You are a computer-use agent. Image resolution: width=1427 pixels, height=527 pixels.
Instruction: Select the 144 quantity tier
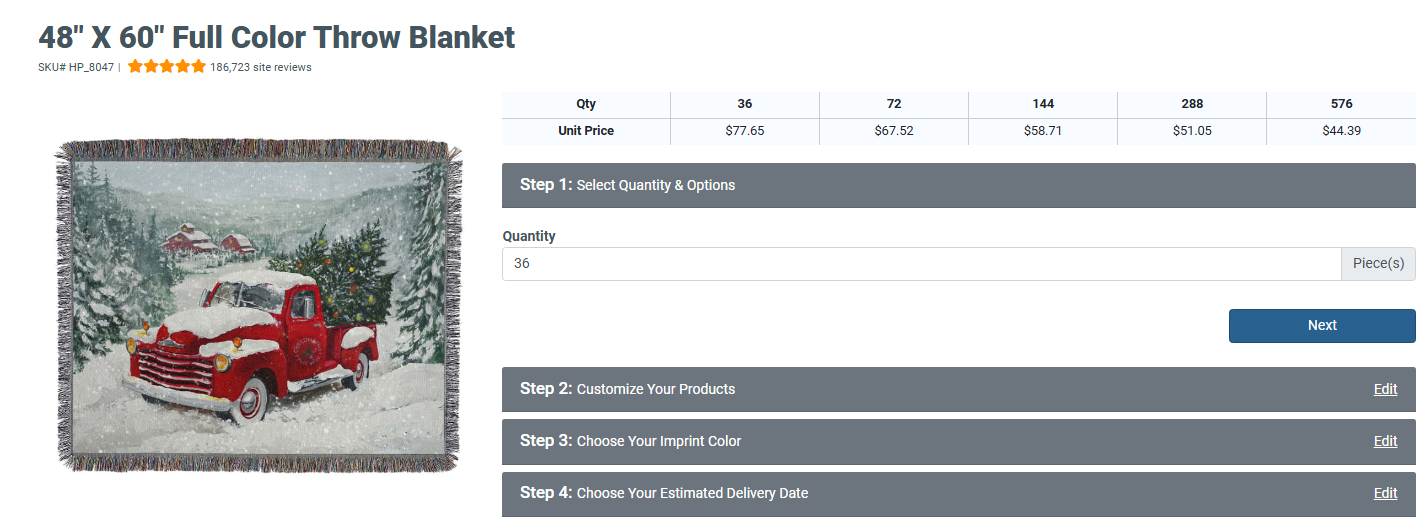tap(1042, 104)
